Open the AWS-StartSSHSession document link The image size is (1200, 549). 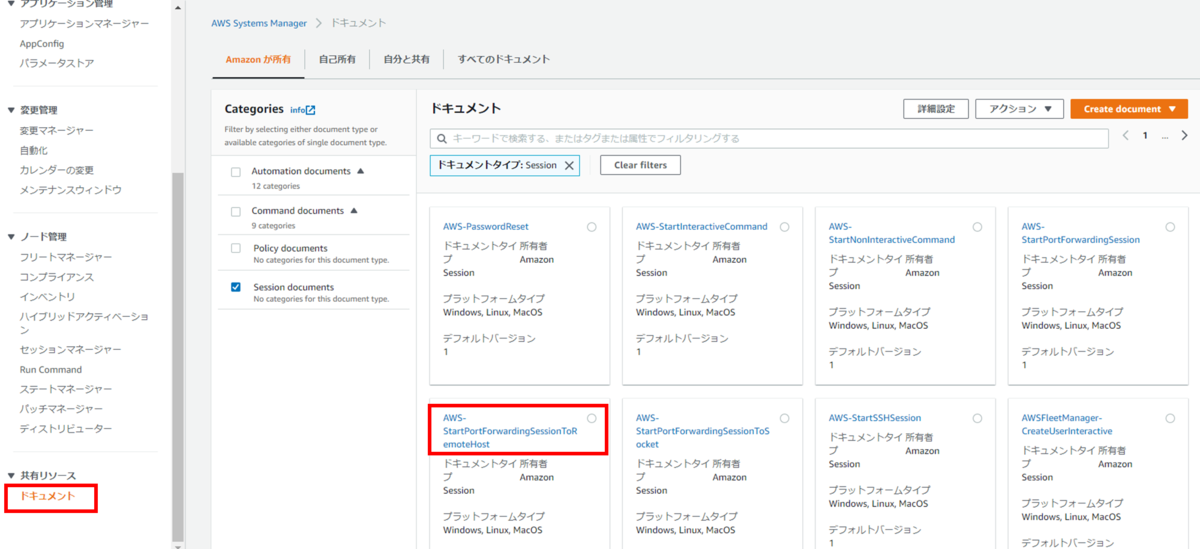click(x=875, y=418)
